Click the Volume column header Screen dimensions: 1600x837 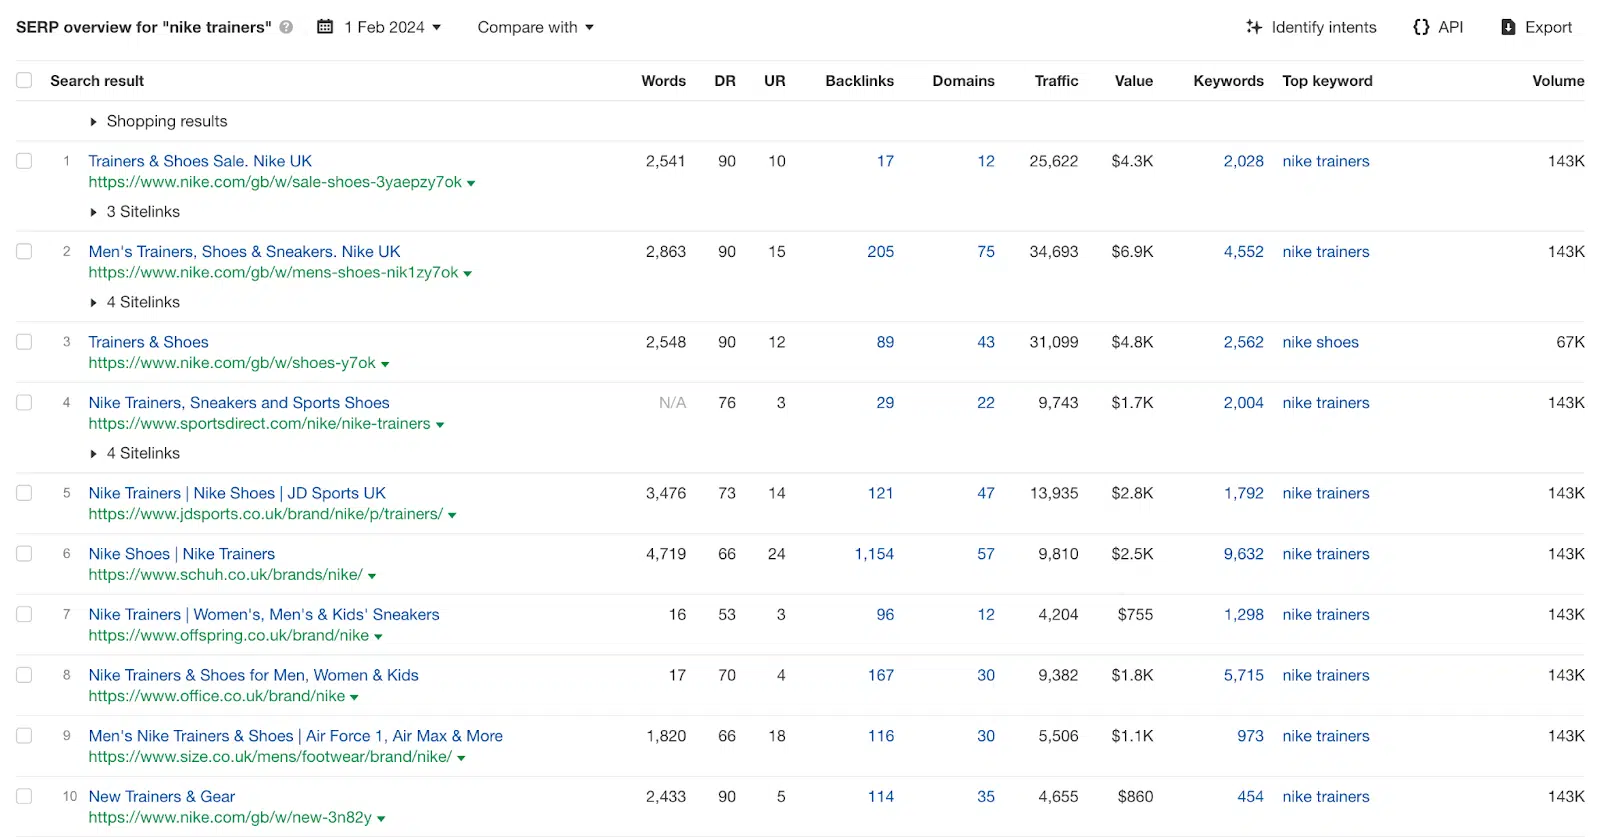1558,81
